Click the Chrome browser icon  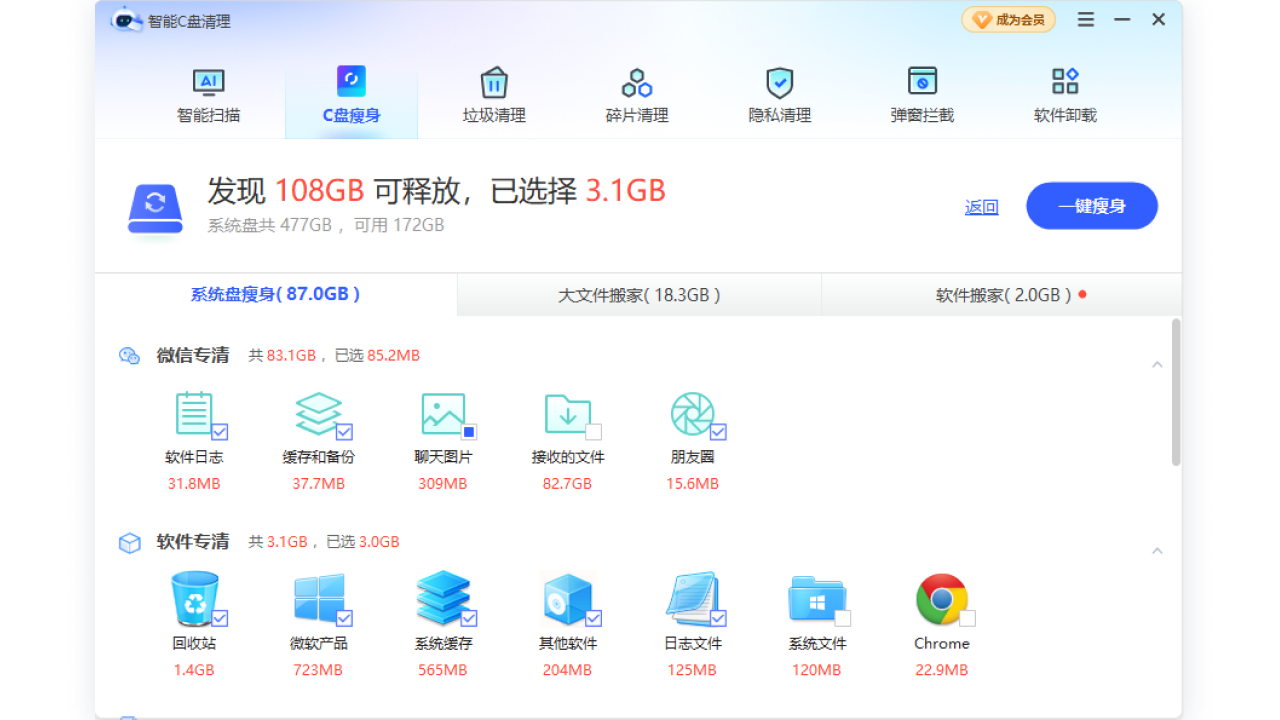[941, 598]
